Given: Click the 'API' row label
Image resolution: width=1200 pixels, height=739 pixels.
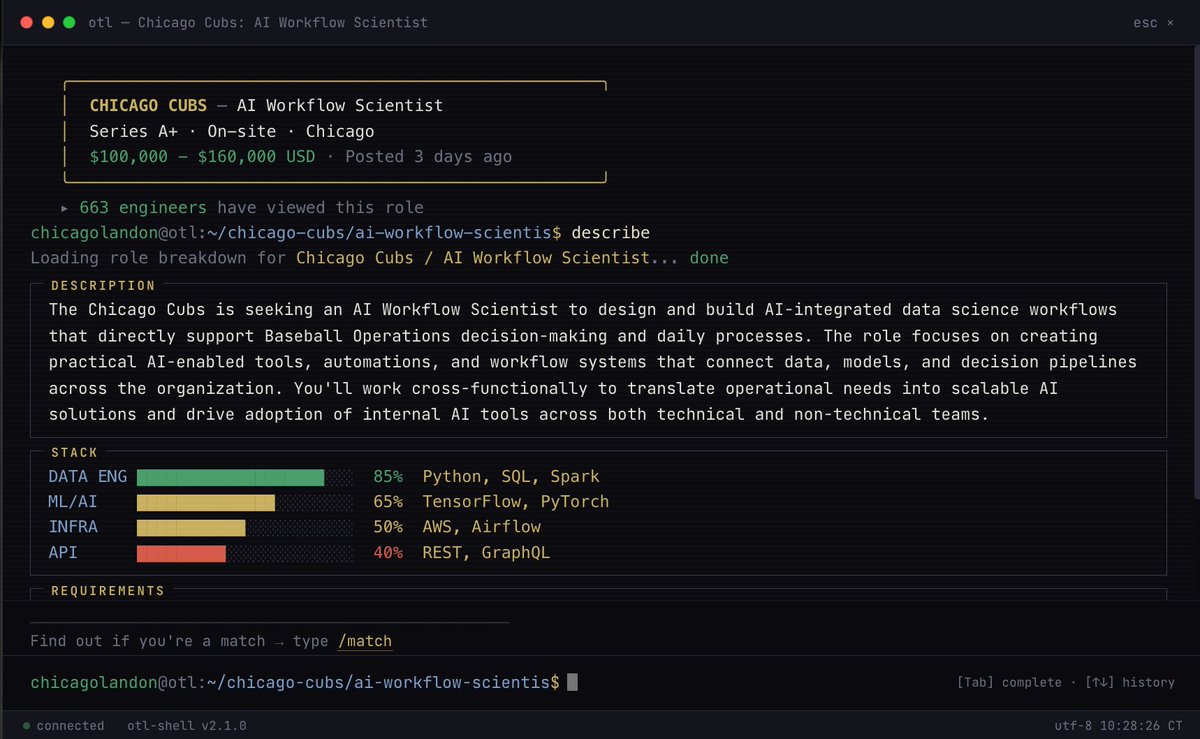Looking at the screenshot, I should [x=63, y=553].
